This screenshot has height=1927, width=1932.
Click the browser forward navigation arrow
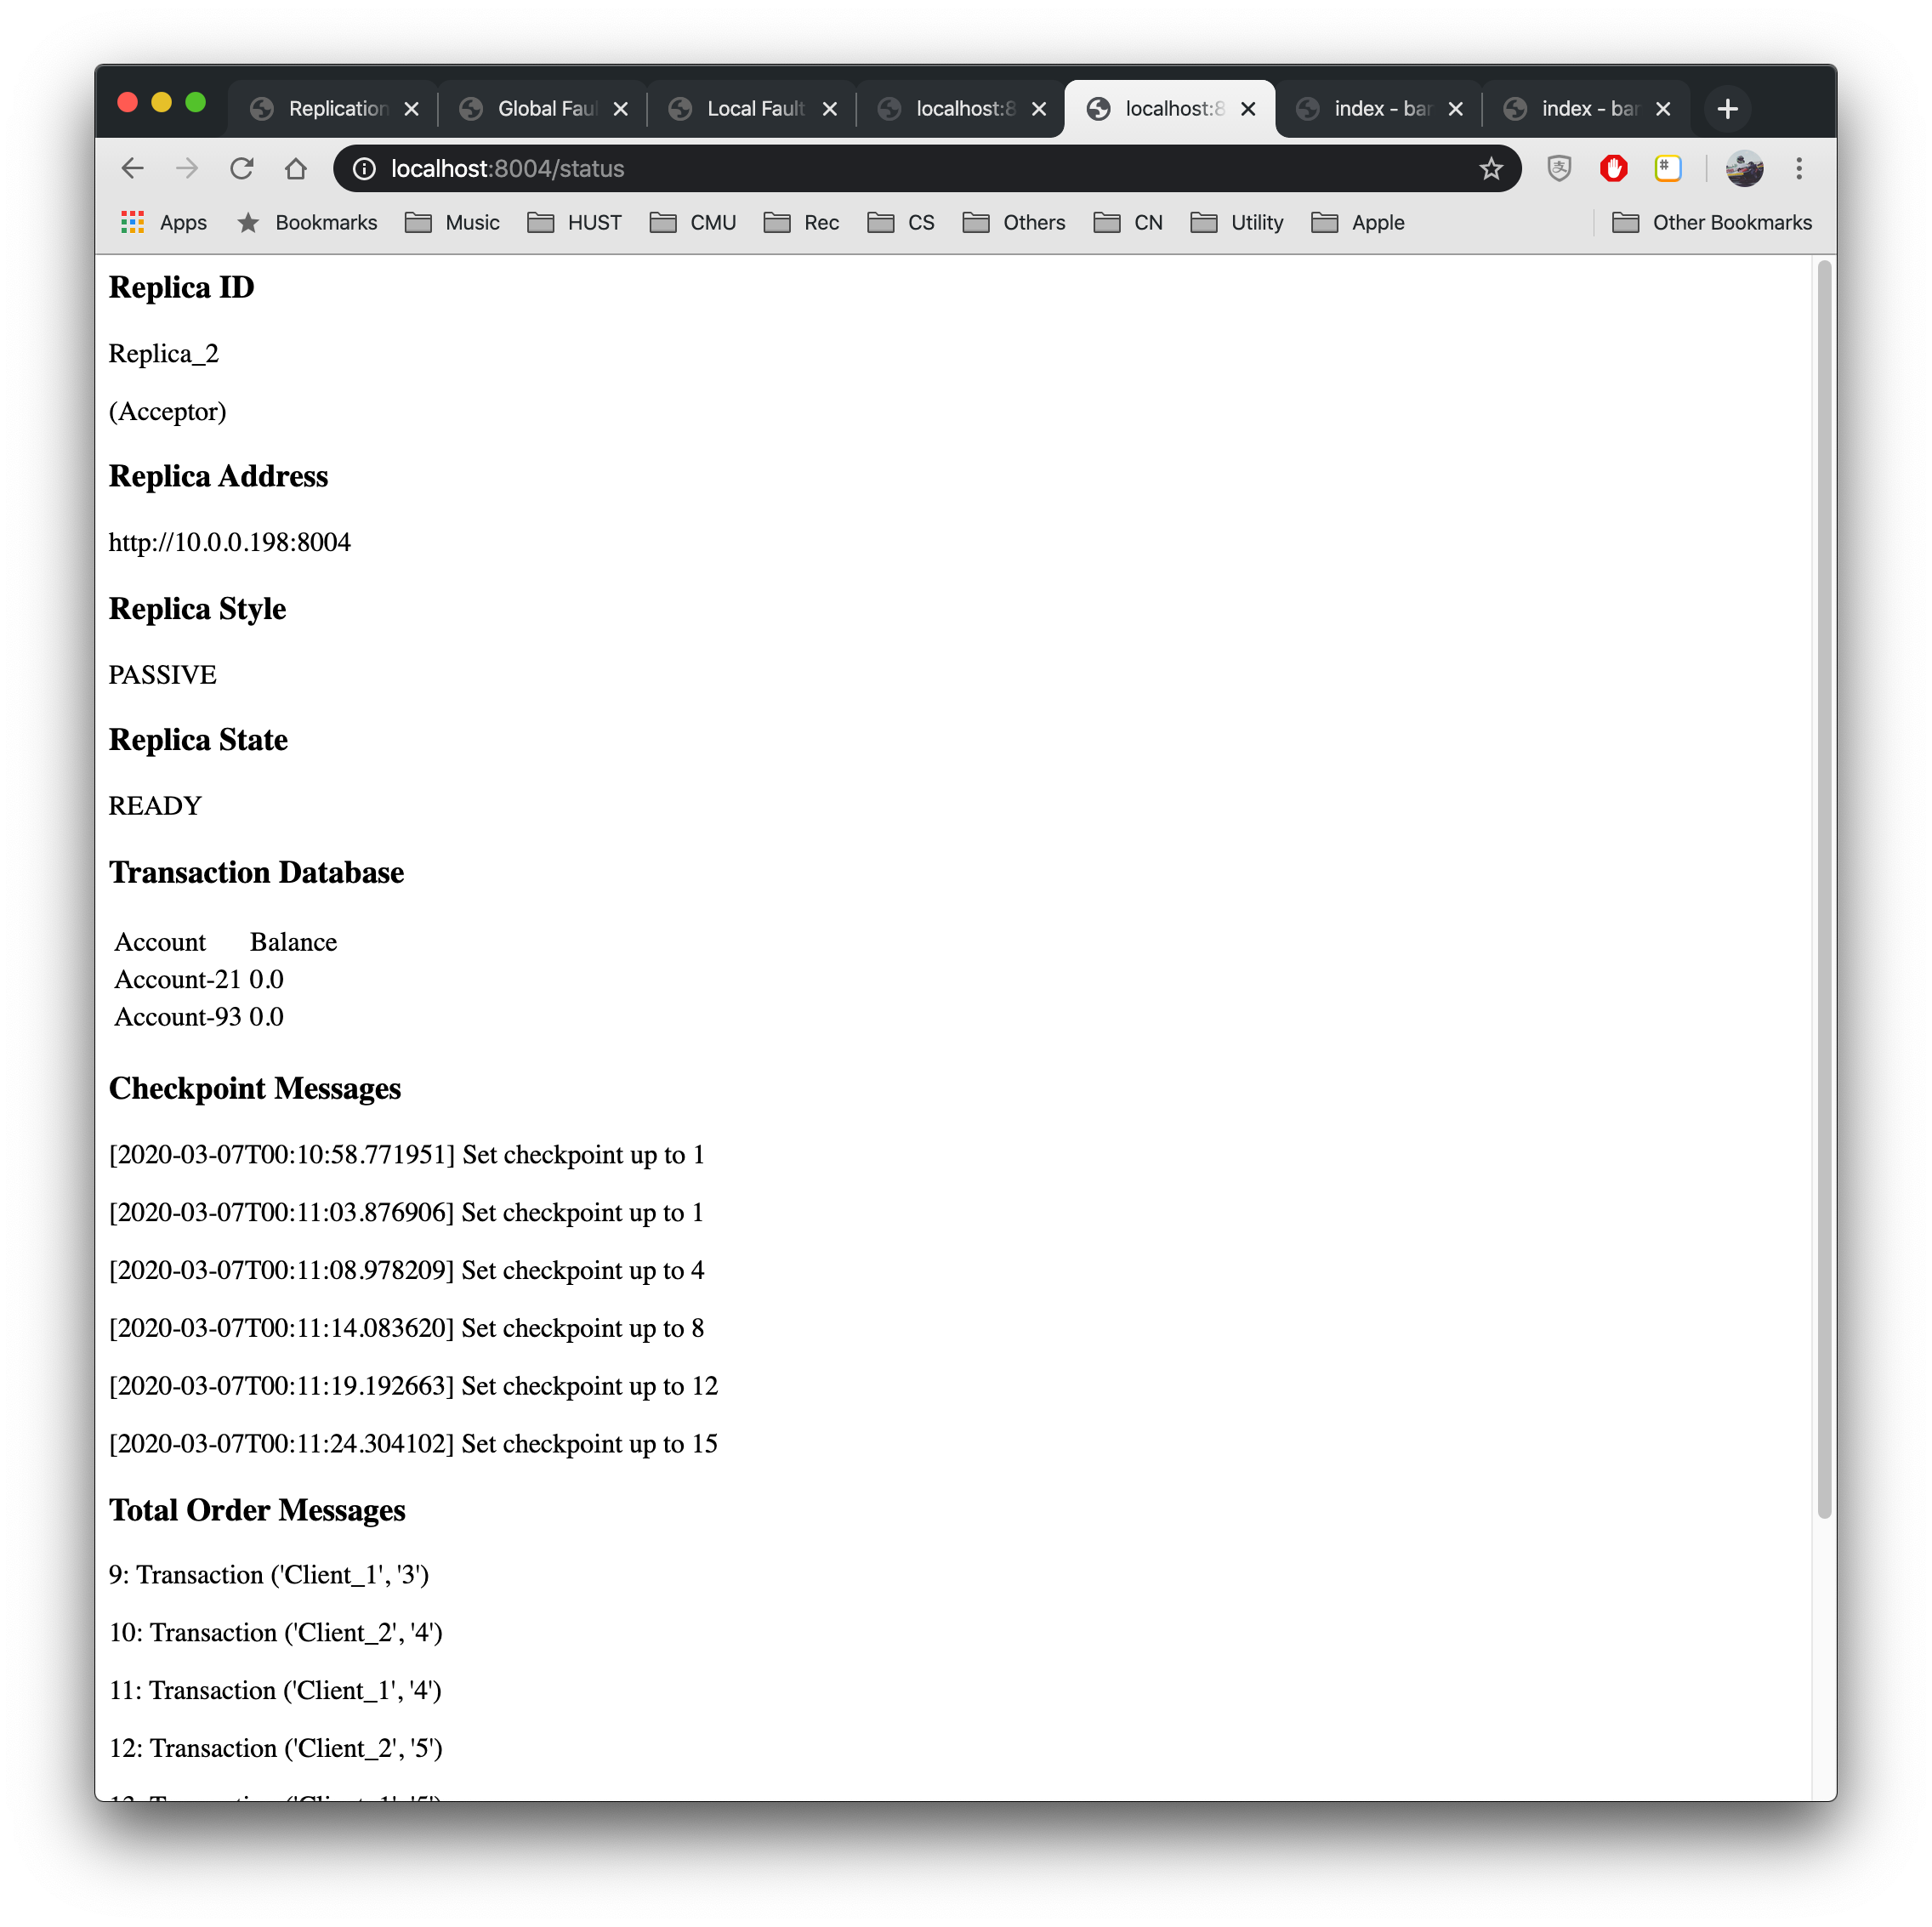tap(190, 168)
